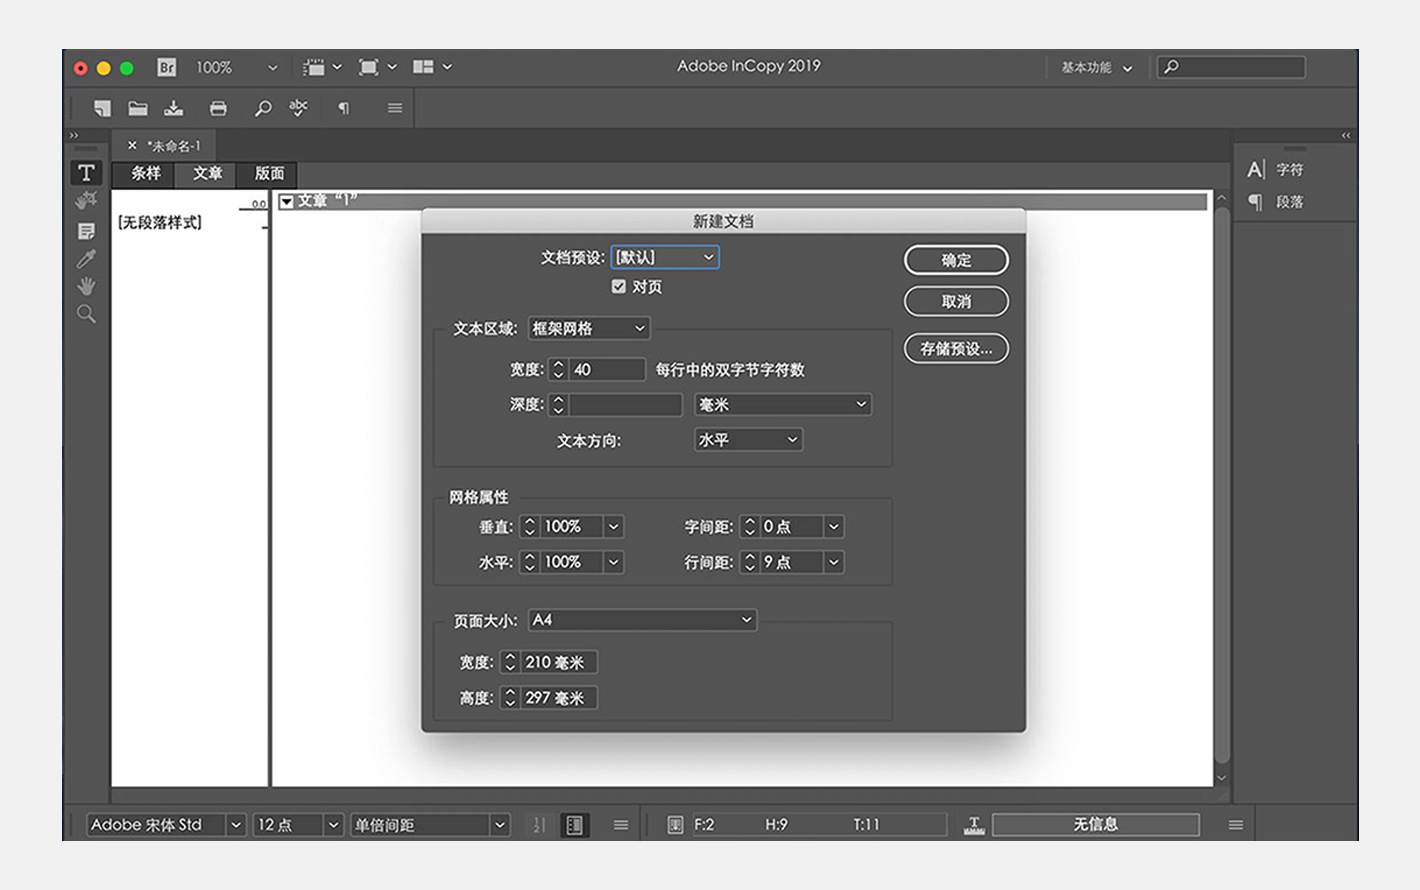
Task: Open the screen mode icon dropdown
Action: click(378, 67)
